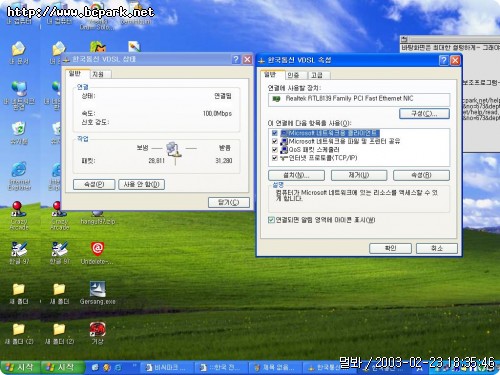Select the hangul97.zip desktop file label

point(97,221)
